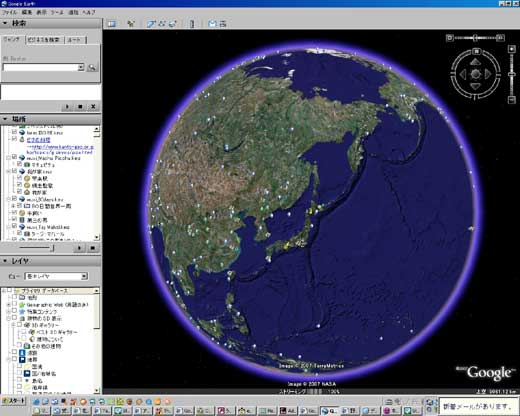
Task: Switch to the ビジネスを検索 tab
Action: pos(44,40)
